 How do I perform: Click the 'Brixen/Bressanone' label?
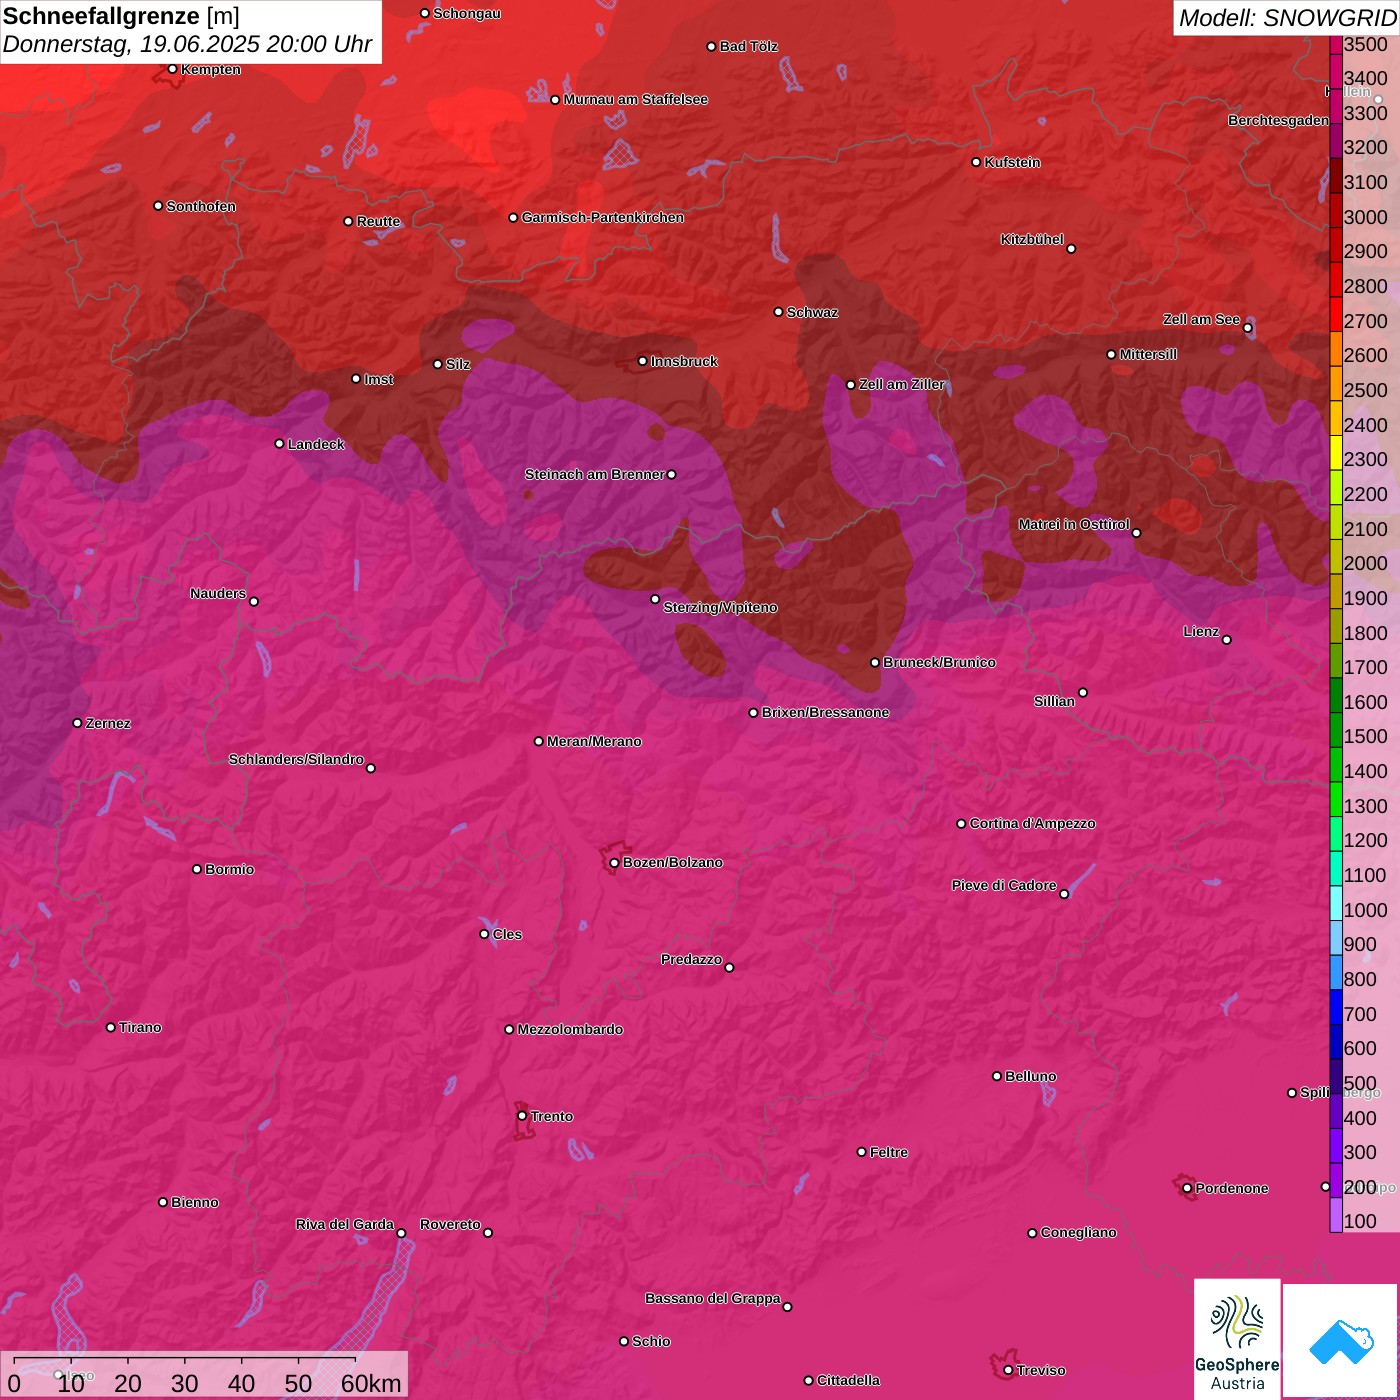[x=825, y=712]
